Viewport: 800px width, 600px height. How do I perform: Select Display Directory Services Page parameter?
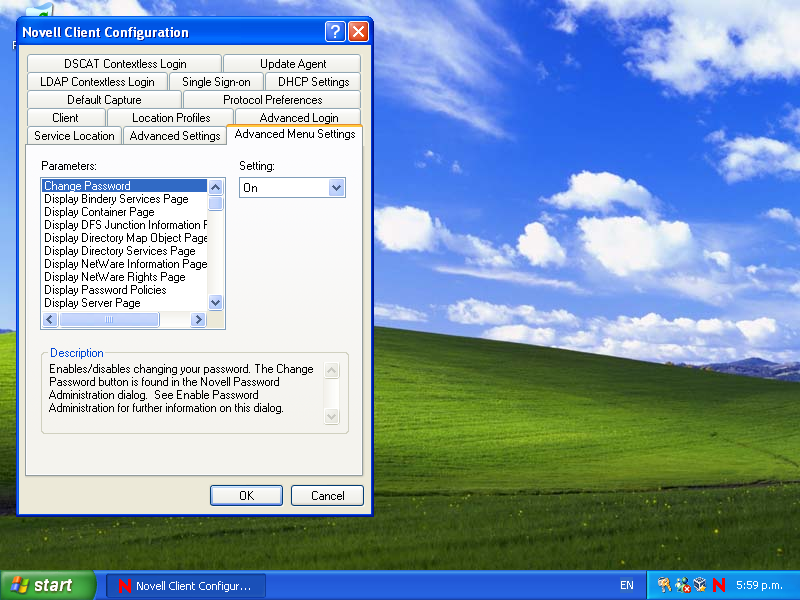tap(124, 251)
